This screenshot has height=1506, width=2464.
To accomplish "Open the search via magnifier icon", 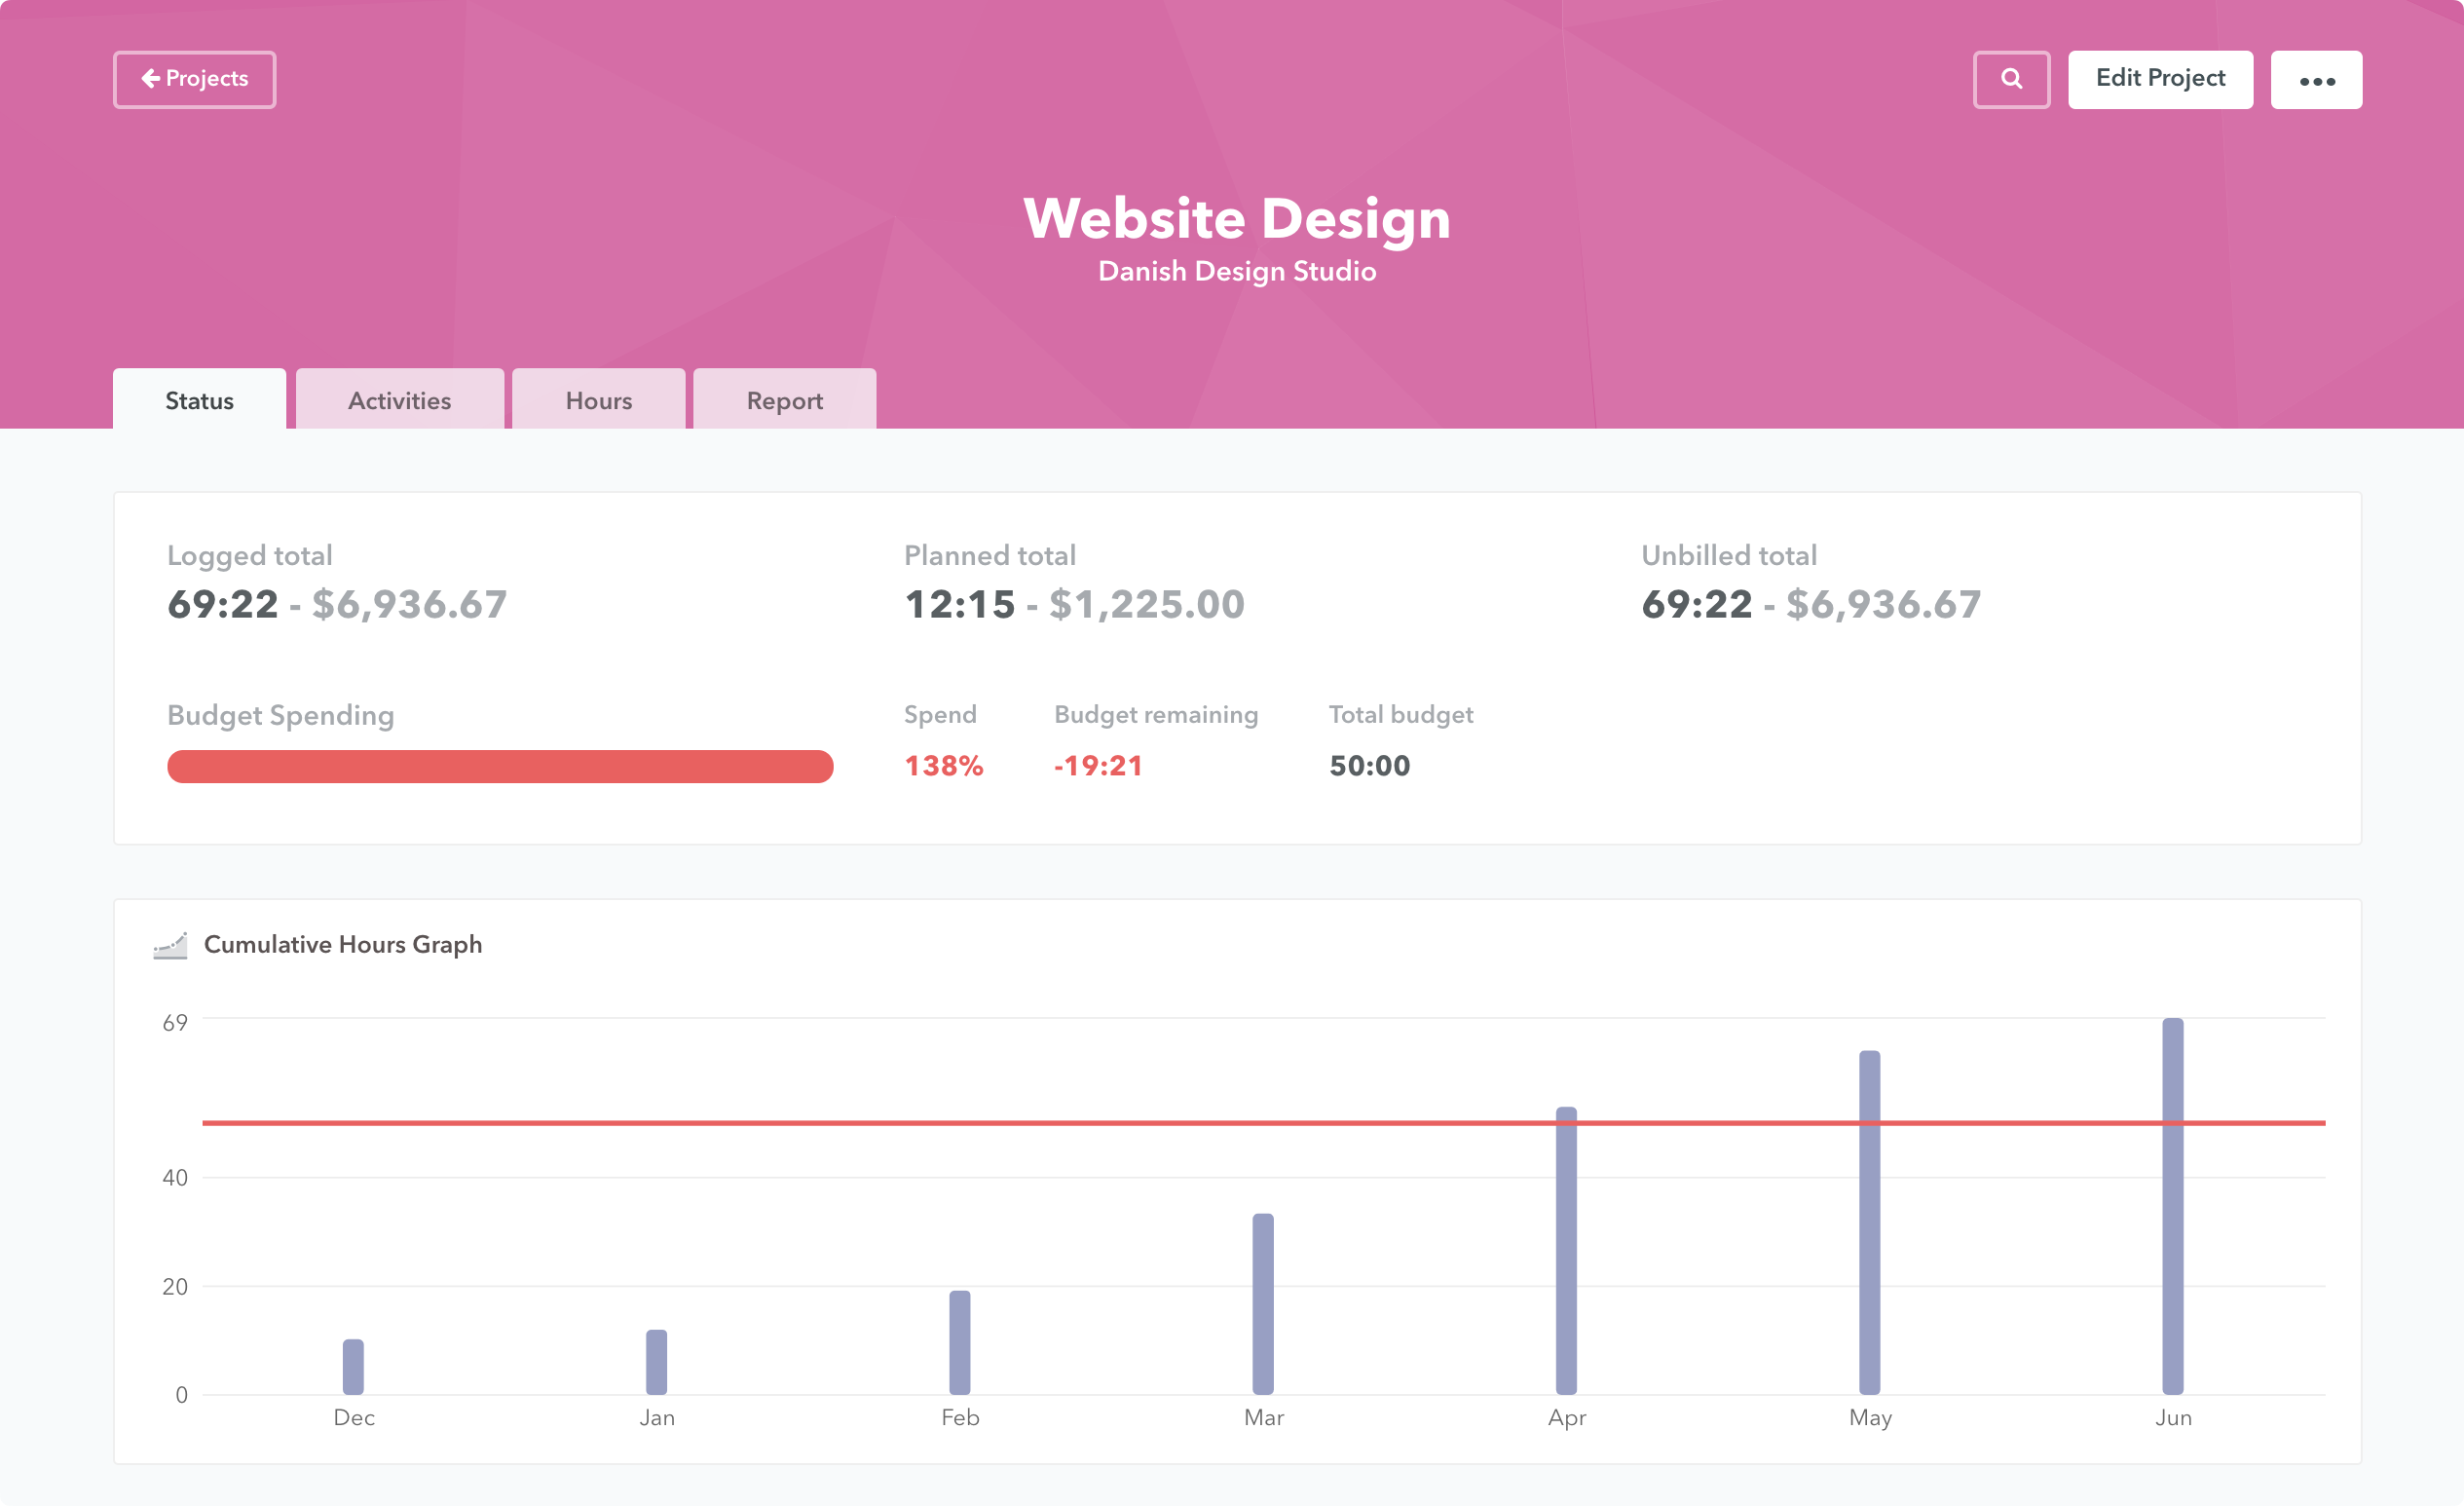I will tap(2010, 79).
